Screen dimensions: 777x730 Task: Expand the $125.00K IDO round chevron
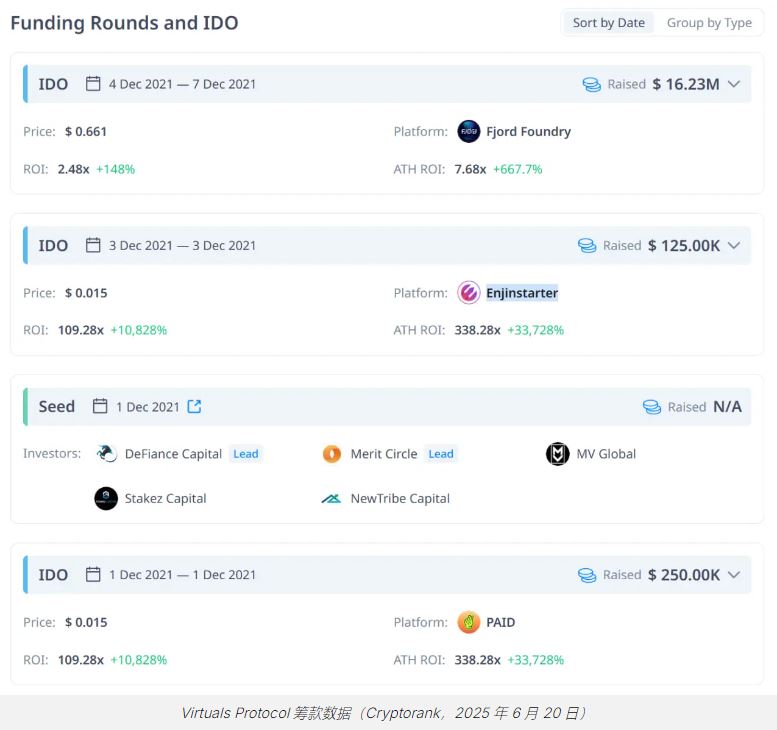point(734,245)
